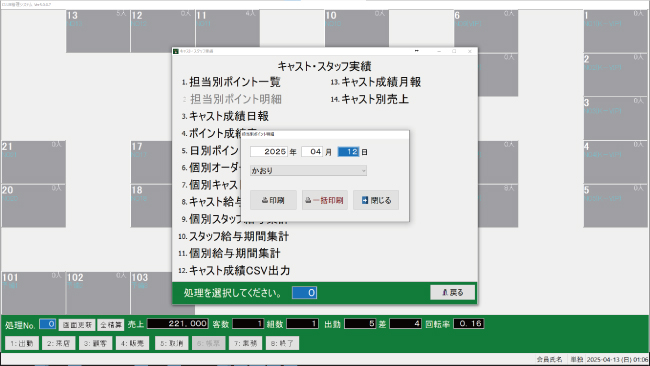The image size is (650, 366).
Task: Click the 全精算 settle-all button
Action: click(x=111, y=325)
